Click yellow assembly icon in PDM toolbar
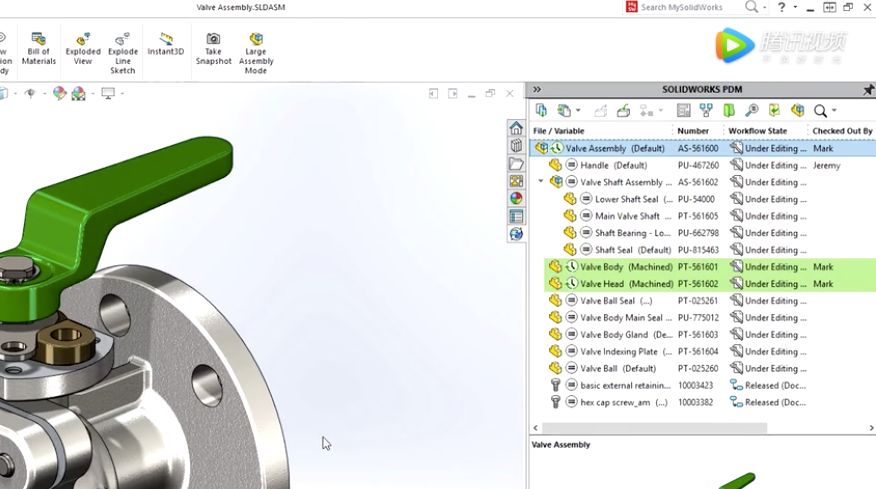 pos(797,111)
